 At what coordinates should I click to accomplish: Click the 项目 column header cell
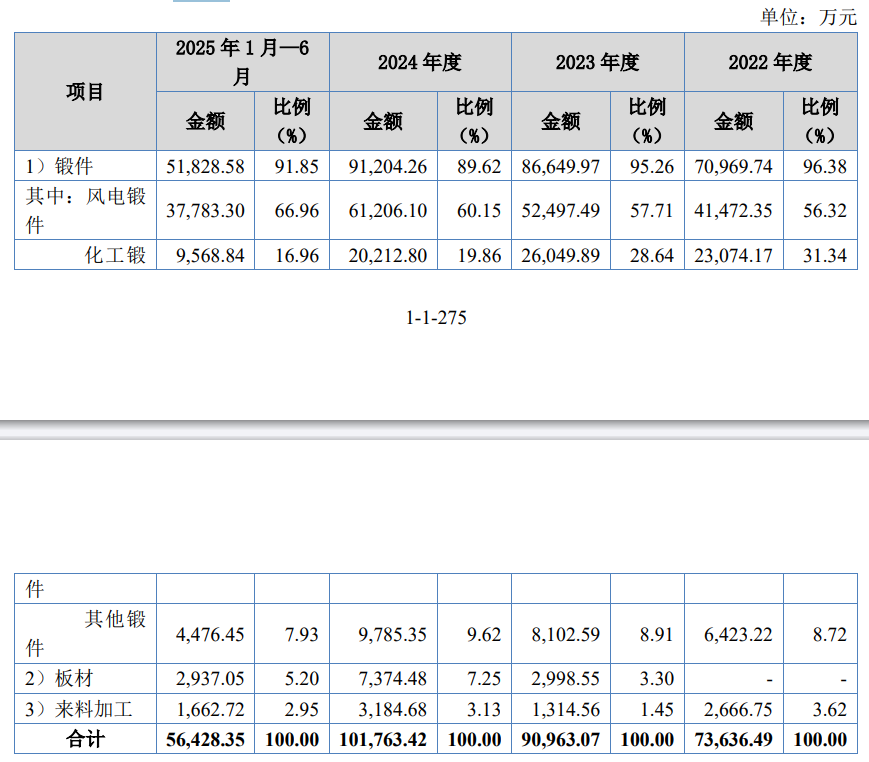(x=85, y=92)
